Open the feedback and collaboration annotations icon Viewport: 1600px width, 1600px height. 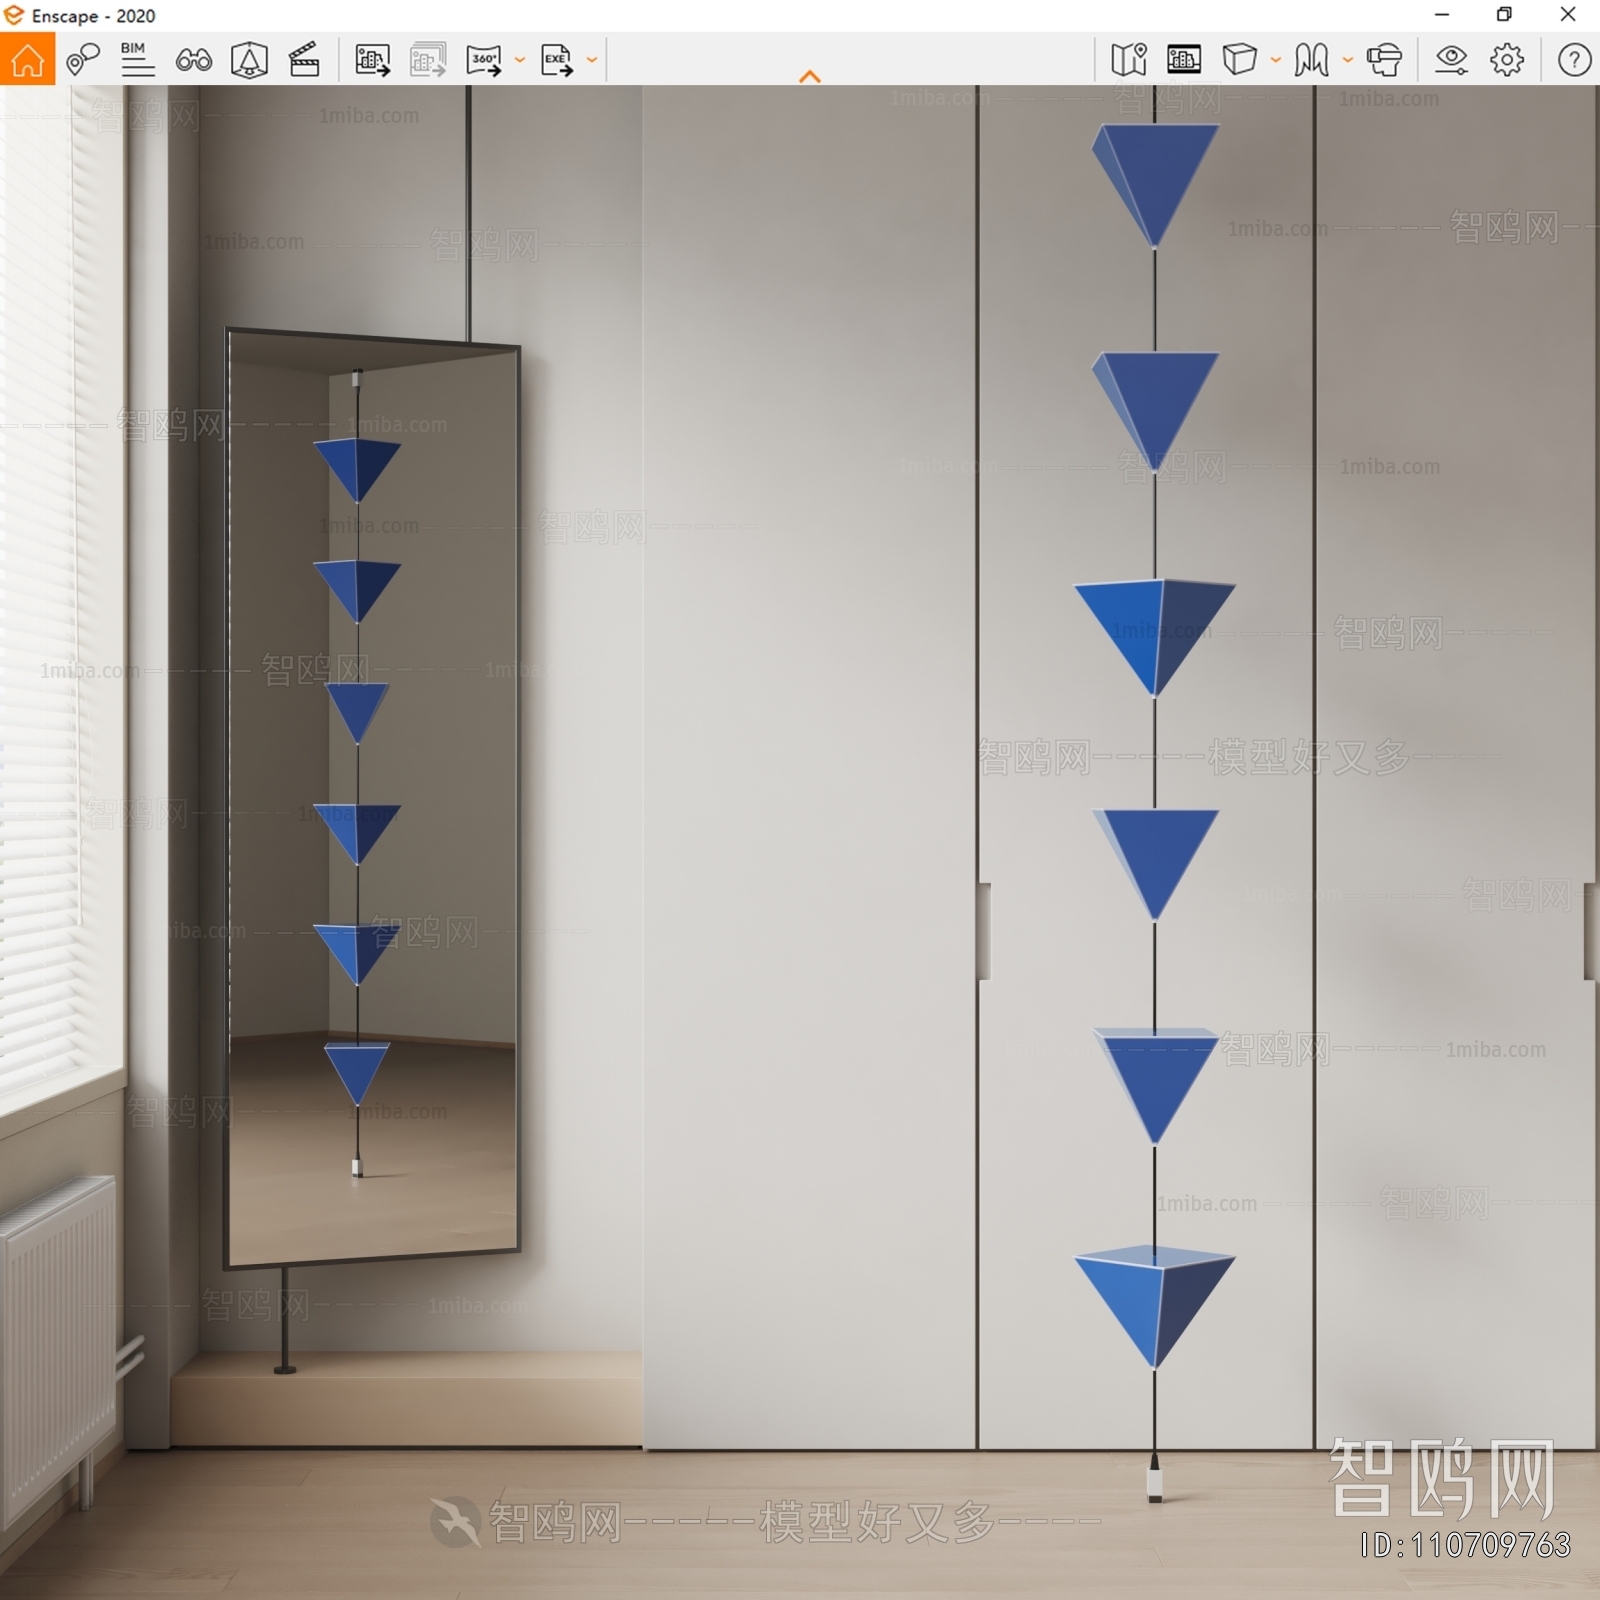(x=82, y=60)
